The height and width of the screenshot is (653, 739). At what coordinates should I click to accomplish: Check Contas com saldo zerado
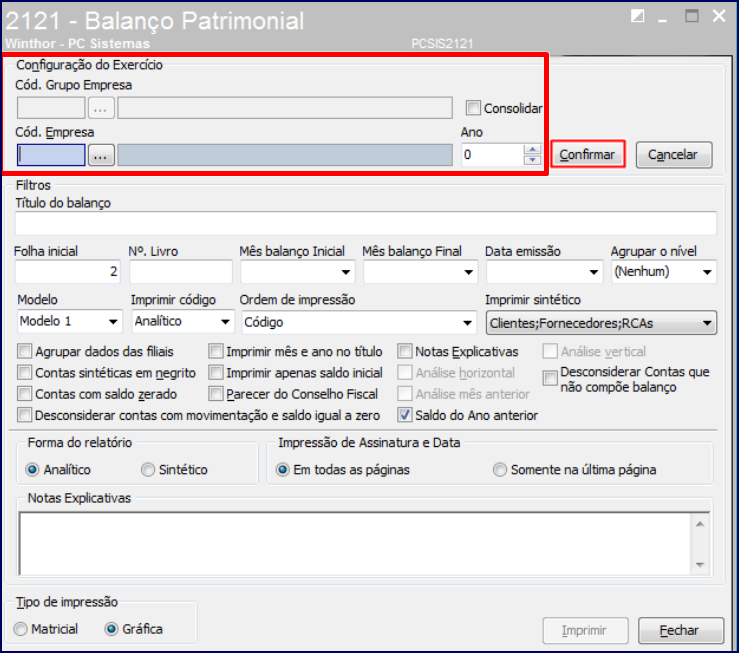pyautogui.click(x=25, y=394)
